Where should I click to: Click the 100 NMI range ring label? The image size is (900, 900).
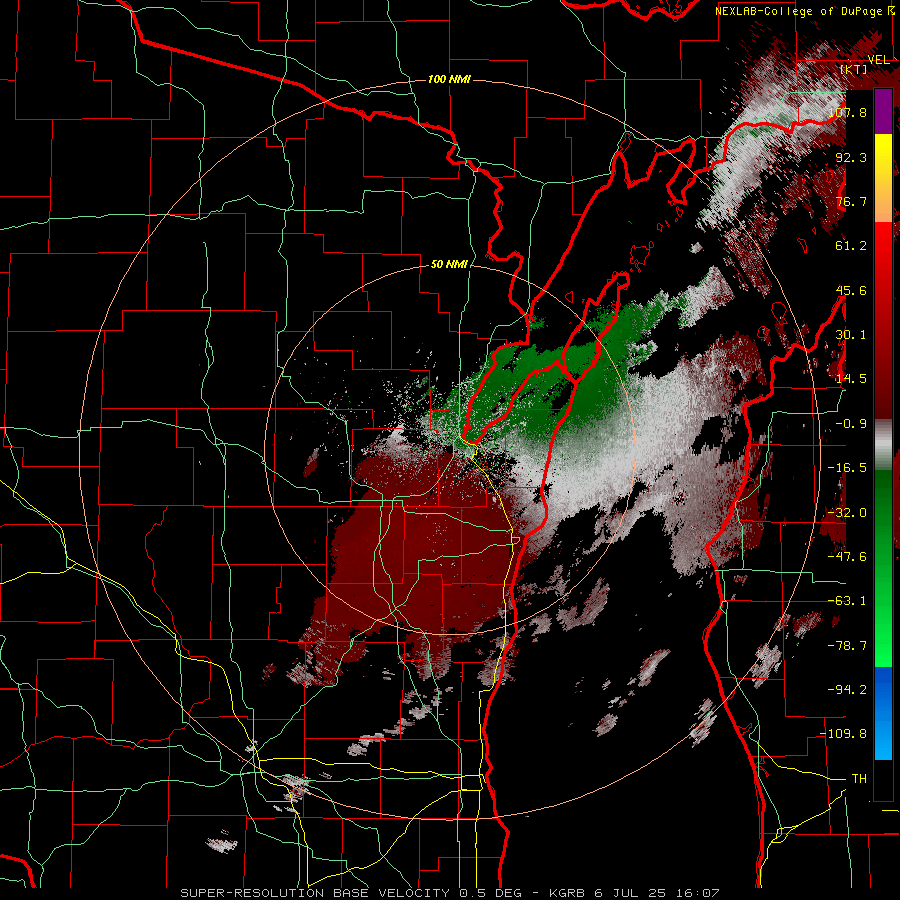449,79
